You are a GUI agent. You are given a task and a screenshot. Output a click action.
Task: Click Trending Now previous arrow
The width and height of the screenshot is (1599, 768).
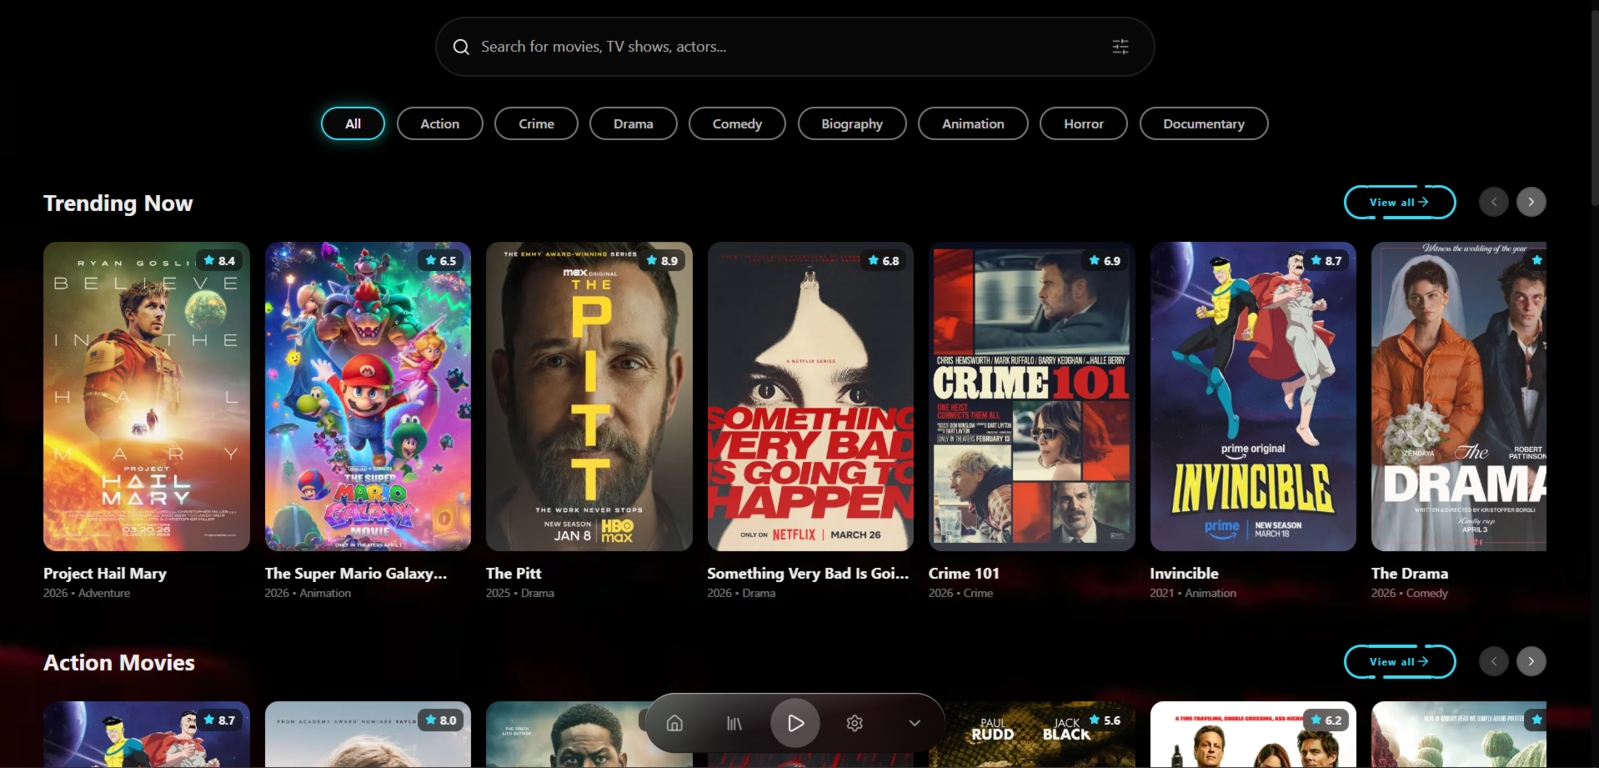coord(1494,202)
